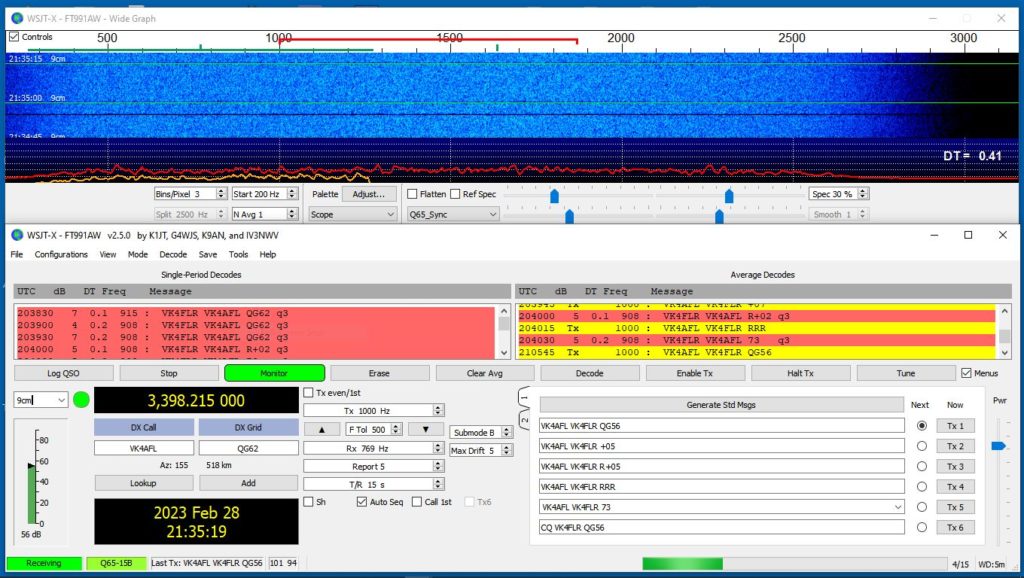Click the Tx 1 Now button

click(955, 426)
